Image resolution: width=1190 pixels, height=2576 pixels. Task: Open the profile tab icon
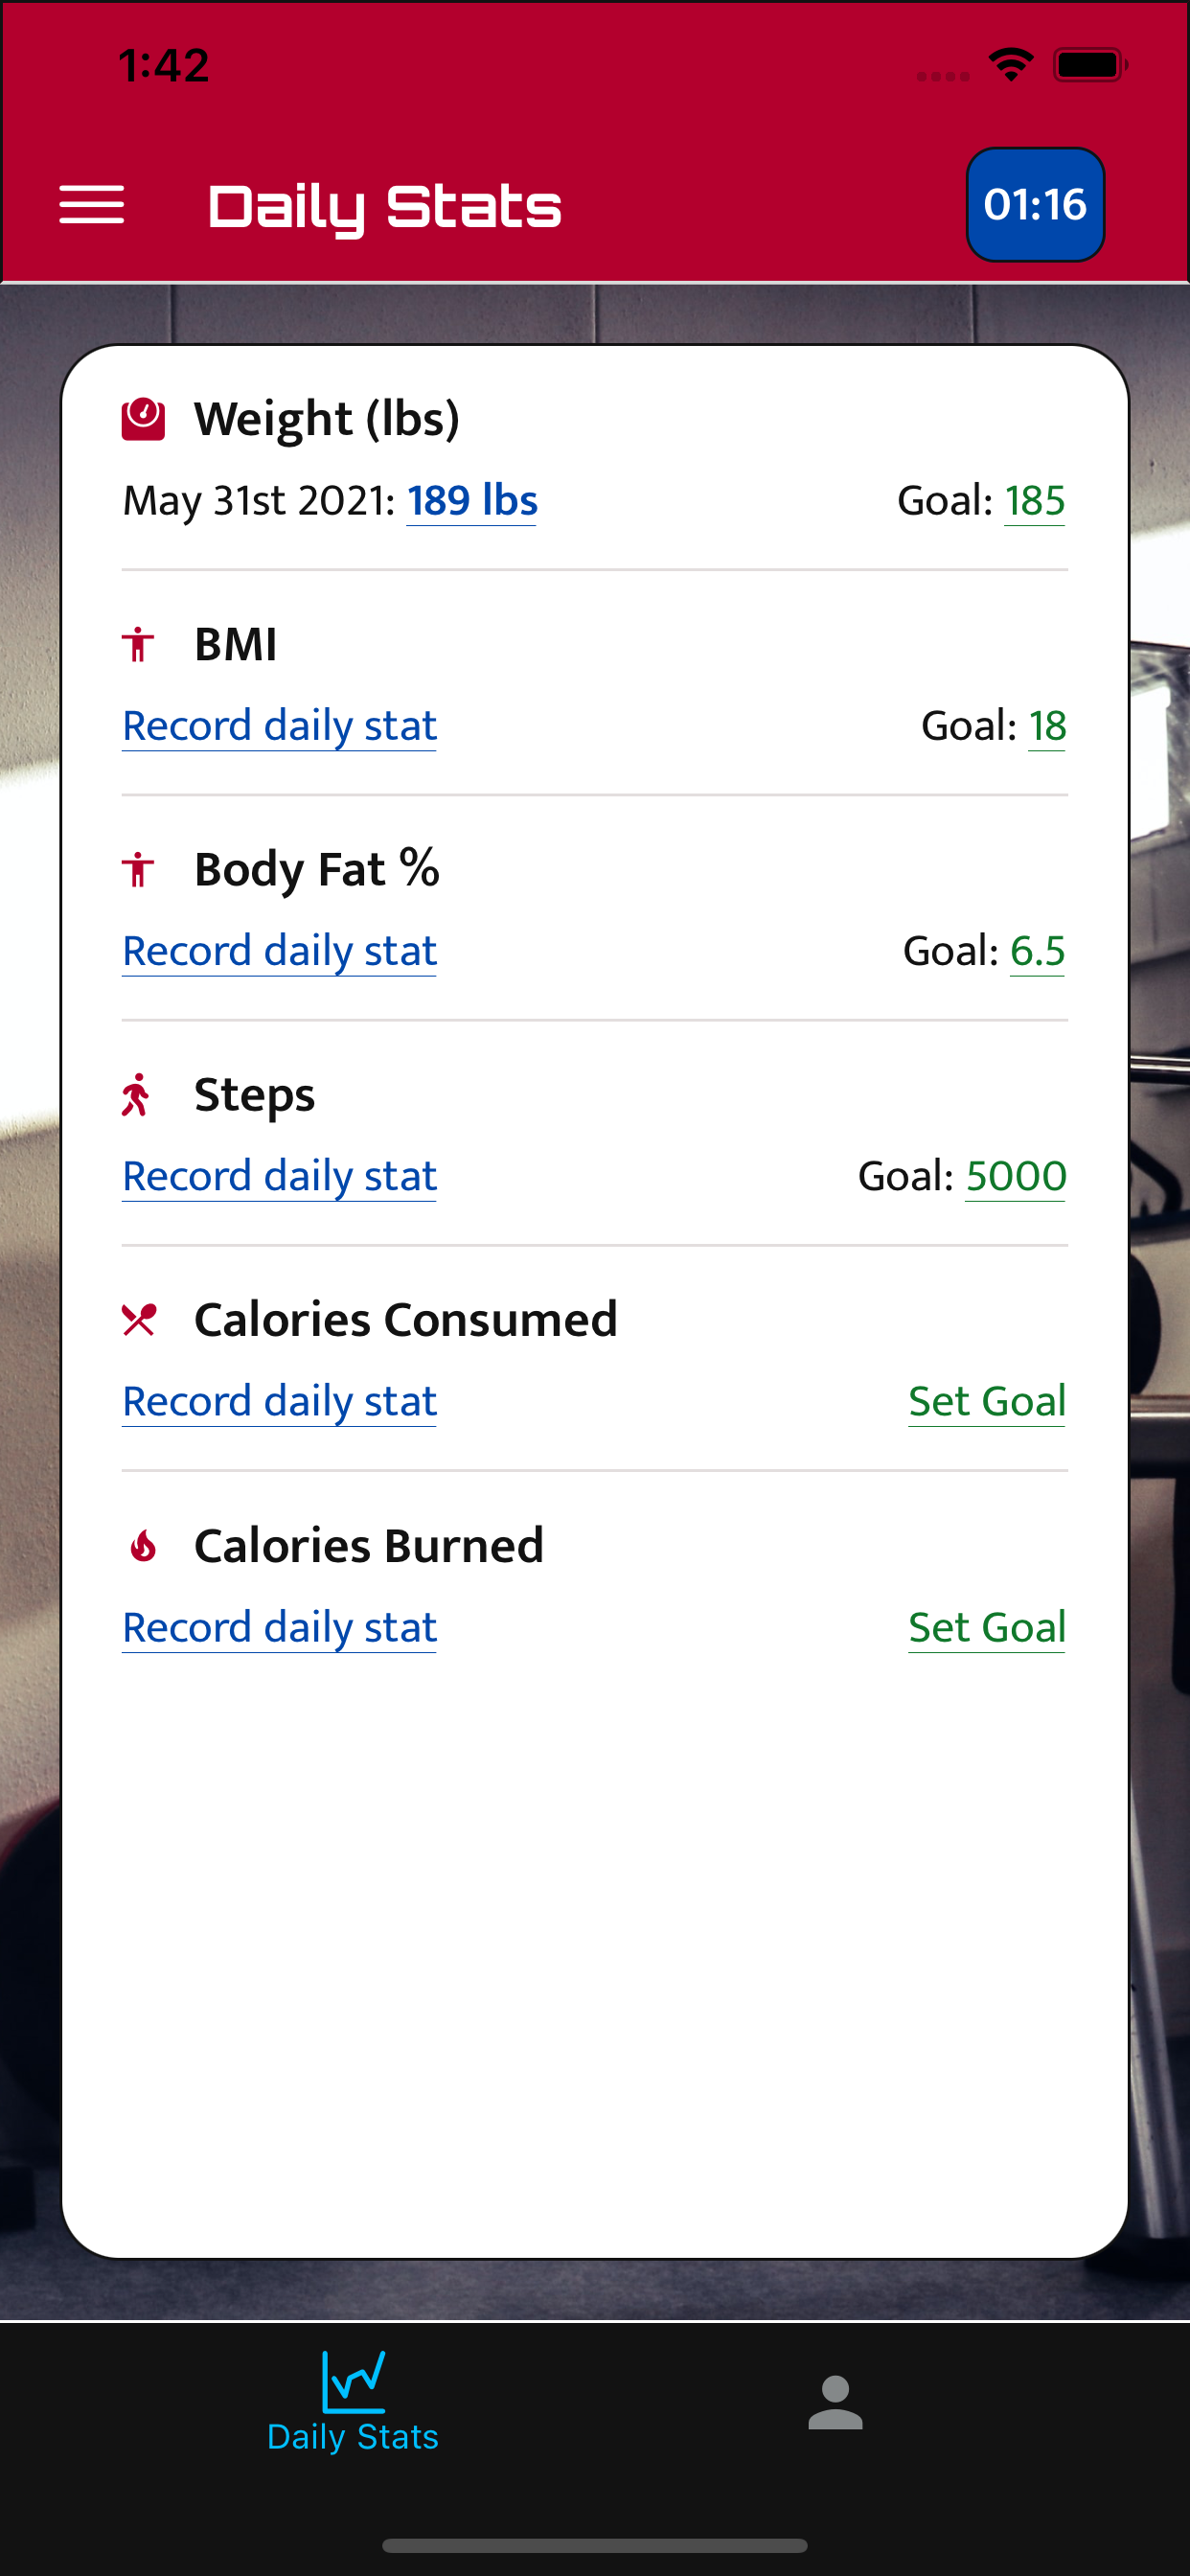pyautogui.click(x=835, y=2403)
